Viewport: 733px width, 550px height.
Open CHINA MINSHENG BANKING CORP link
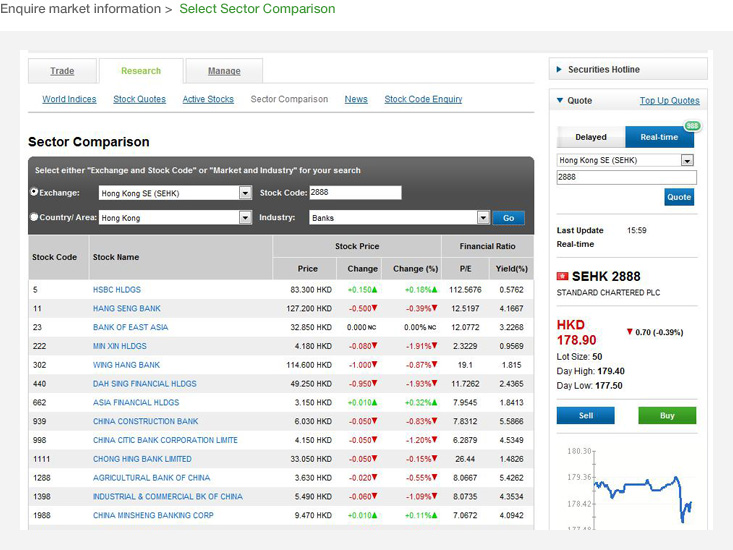153,515
